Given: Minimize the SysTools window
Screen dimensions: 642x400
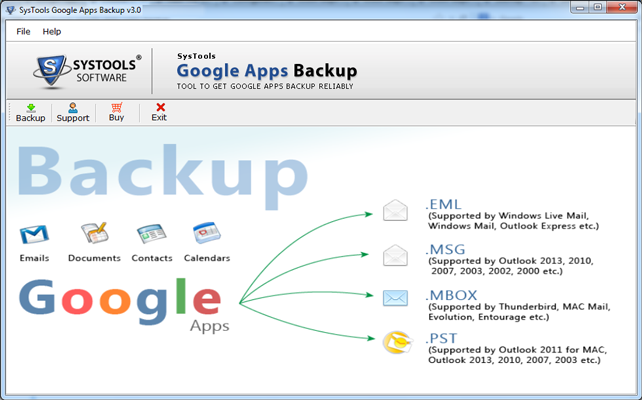Looking at the screenshot, I should [x=580, y=7].
